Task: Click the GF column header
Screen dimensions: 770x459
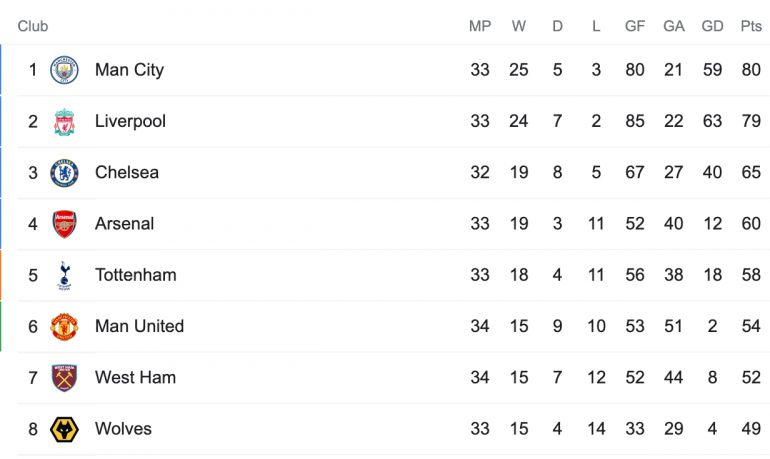Action: click(634, 26)
